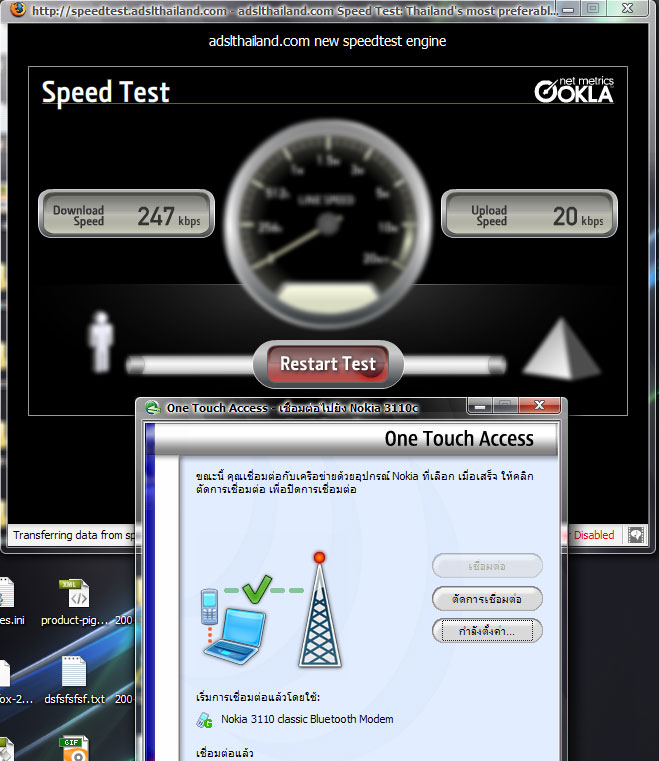Screen dimensions: 659x761
Task: Click the Firefox icon in the title bar
Action: click(17, 9)
